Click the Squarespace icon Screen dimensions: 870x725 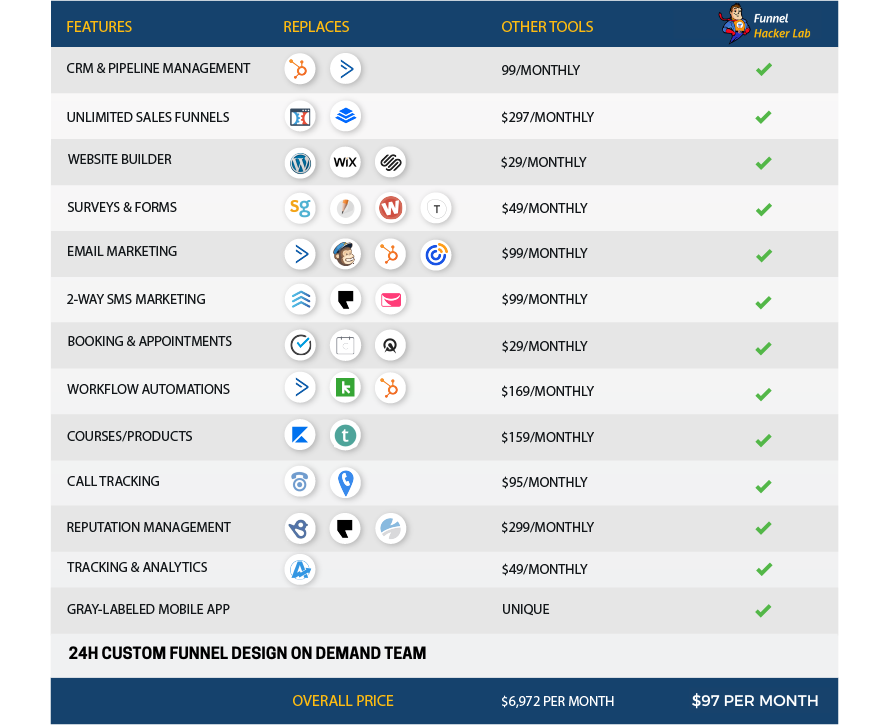coord(391,163)
